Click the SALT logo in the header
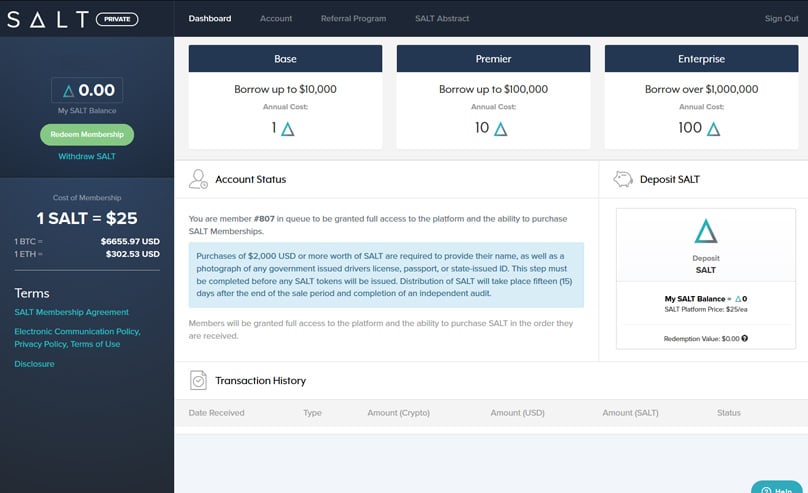This screenshot has width=808, height=493. (48, 20)
